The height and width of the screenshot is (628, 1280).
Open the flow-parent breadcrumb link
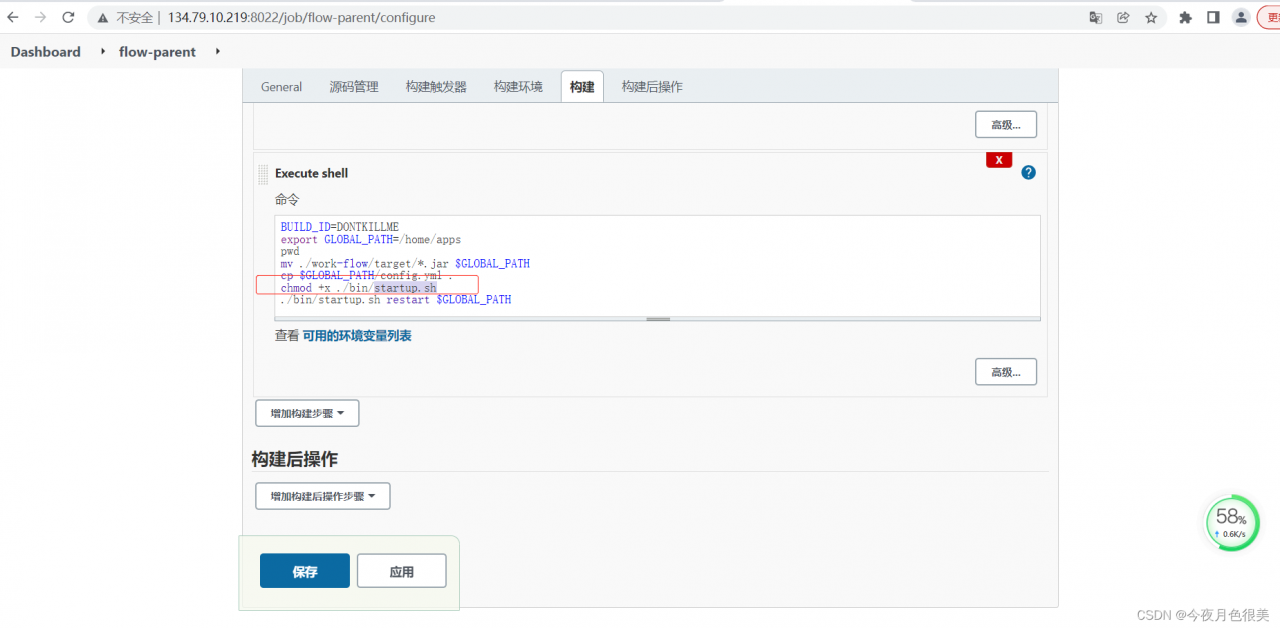coord(157,52)
